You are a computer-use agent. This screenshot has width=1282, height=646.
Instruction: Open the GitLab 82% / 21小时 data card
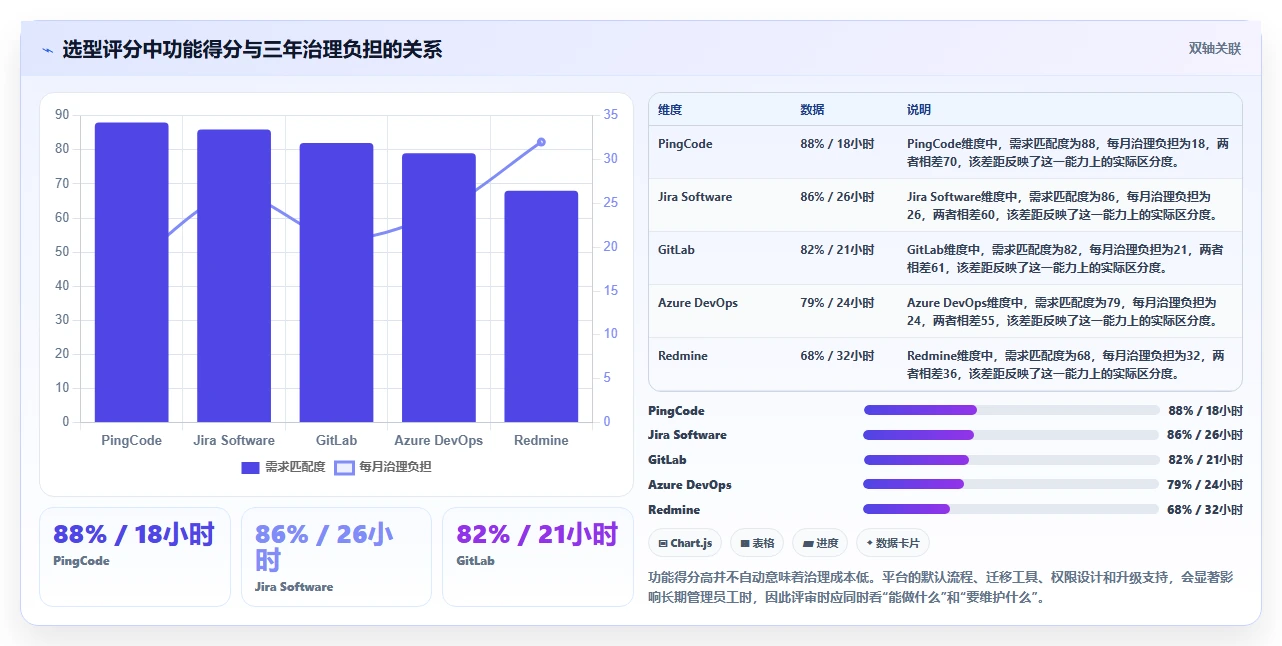(538, 556)
